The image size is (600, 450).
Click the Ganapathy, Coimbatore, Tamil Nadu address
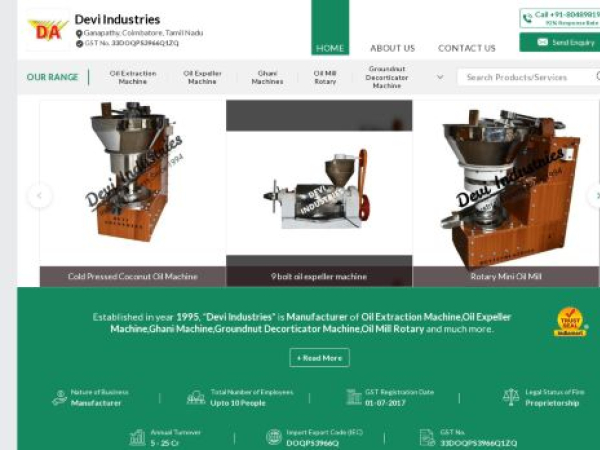tap(143, 33)
